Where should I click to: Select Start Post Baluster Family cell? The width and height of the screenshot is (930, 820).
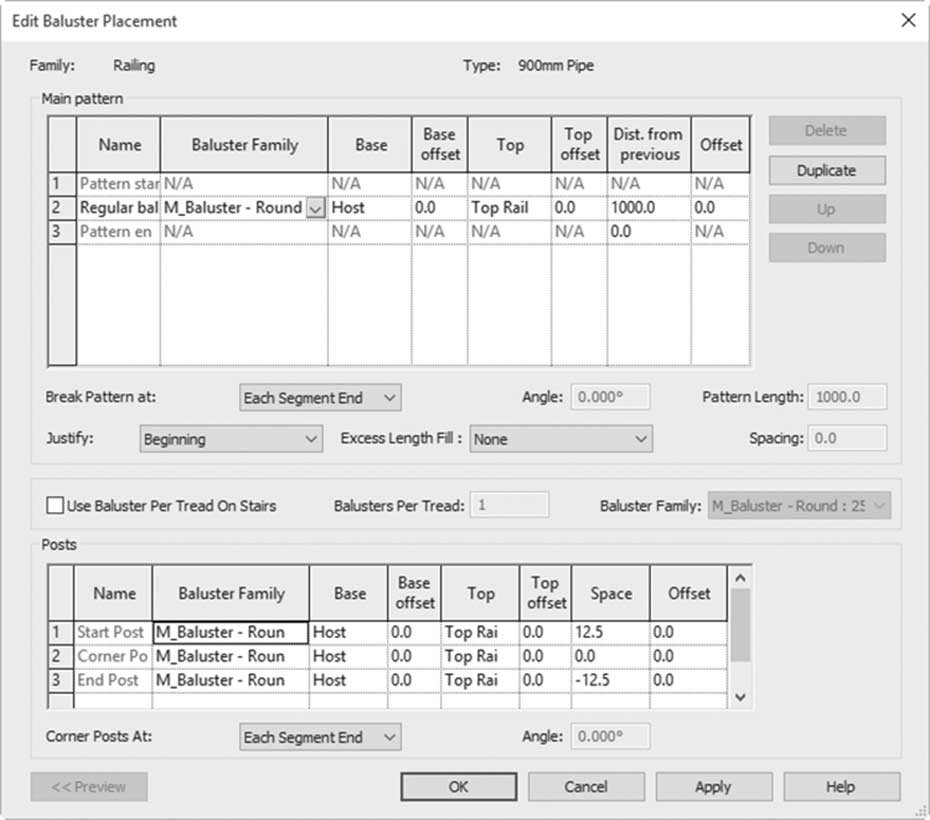coord(231,633)
